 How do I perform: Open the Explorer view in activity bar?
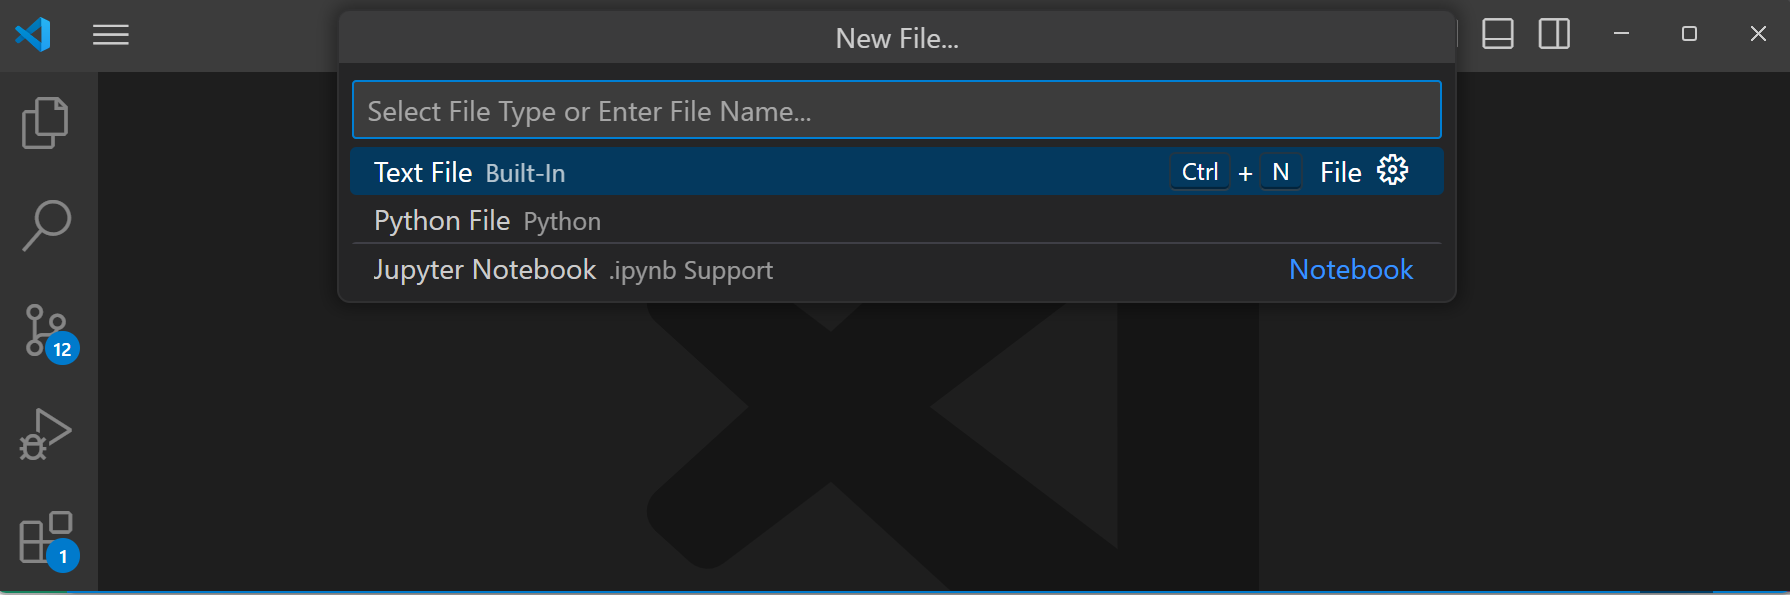(45, 123)
